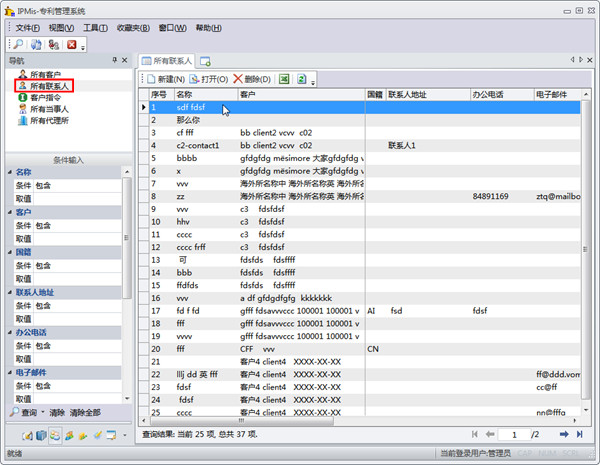The width and height of the screenshot is (600, 465).
Task: Click 清除 to clear the condition
Action: pyautogui.click(x=57, y=413)
